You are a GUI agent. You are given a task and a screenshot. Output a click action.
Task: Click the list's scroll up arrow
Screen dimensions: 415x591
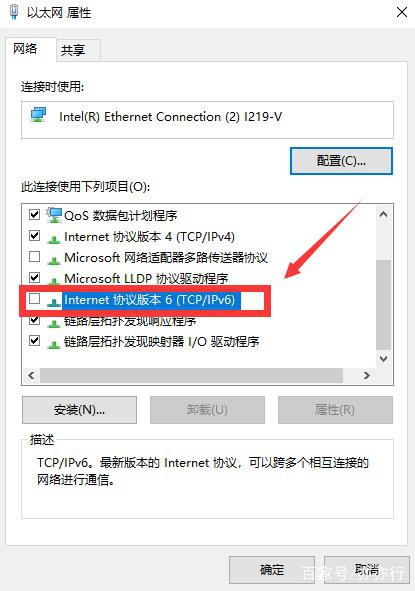coord(384,214)
